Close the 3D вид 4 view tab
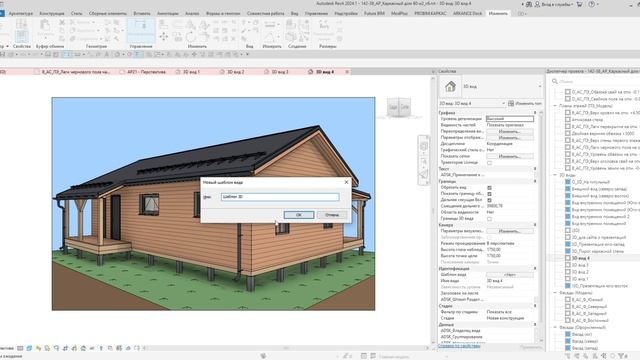This screenshot has height=360, width=640. point(347,72)
